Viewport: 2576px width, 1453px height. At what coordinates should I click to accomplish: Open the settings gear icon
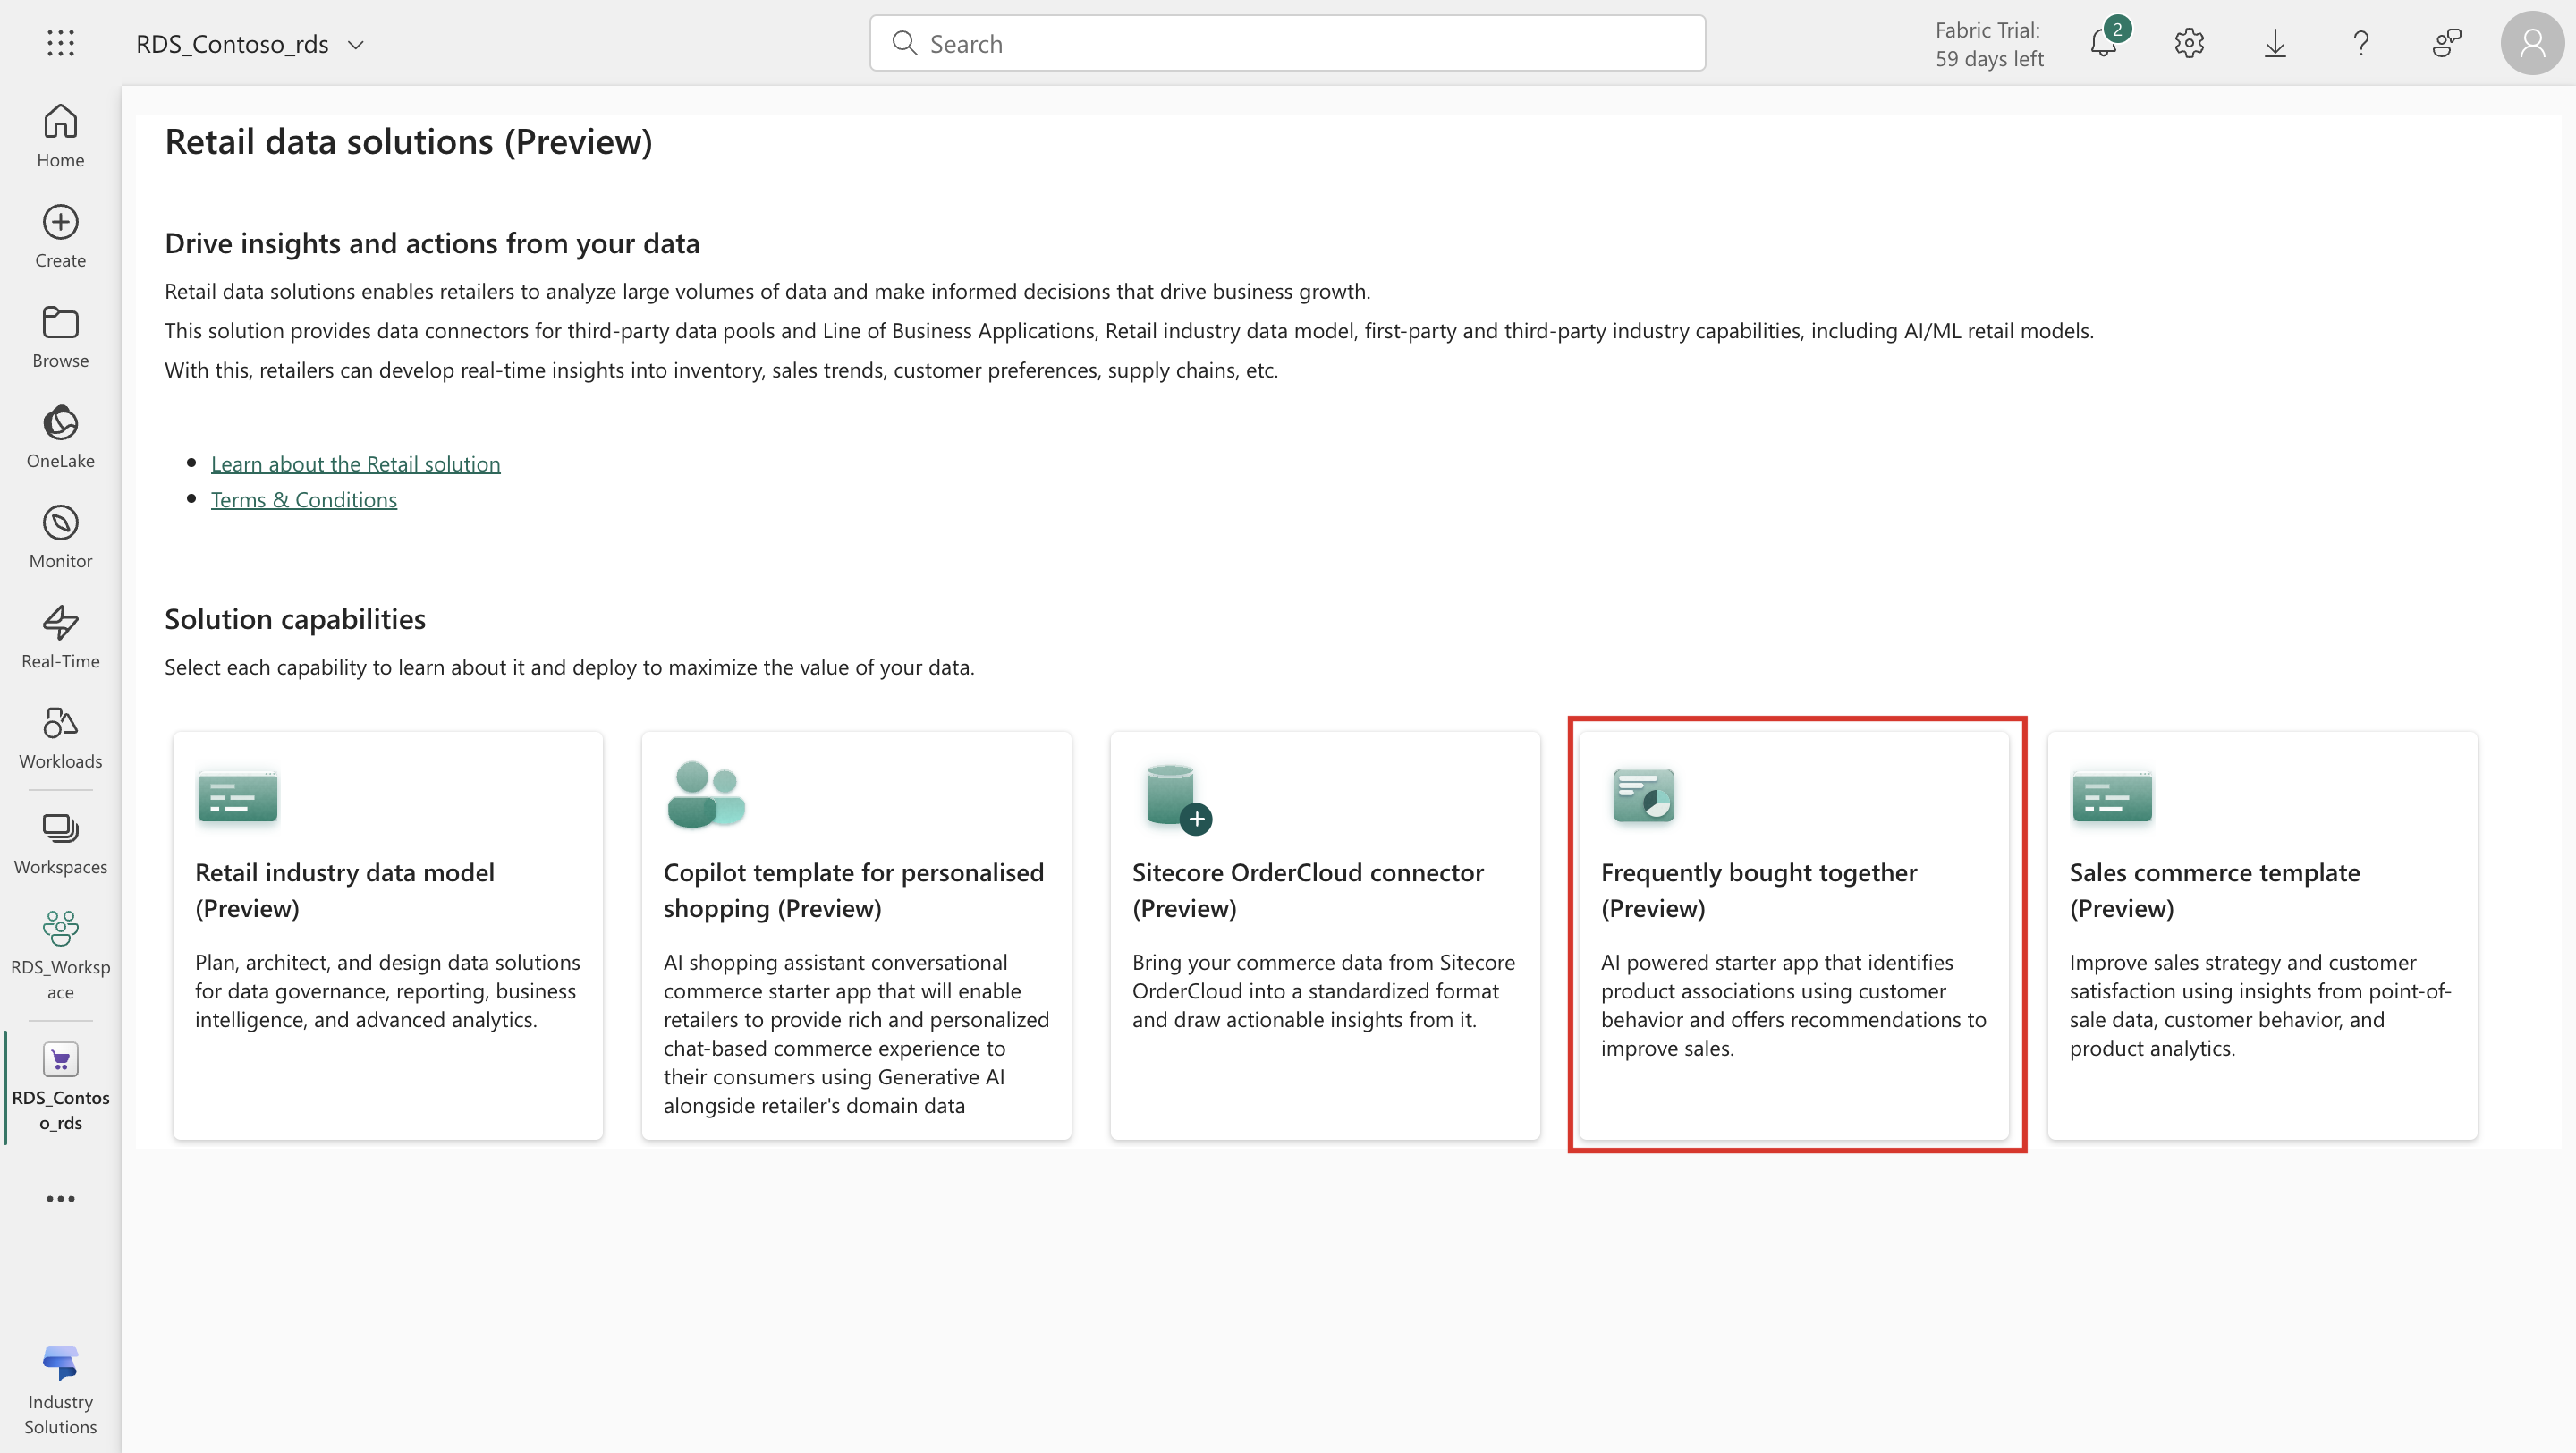coord(2189,43)
